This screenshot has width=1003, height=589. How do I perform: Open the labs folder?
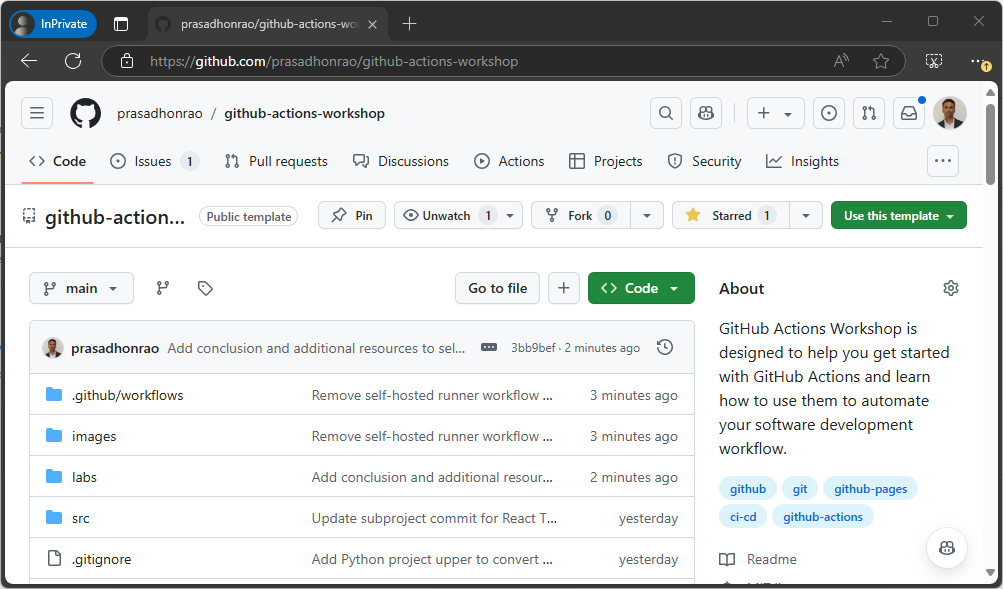coord(84,477)
